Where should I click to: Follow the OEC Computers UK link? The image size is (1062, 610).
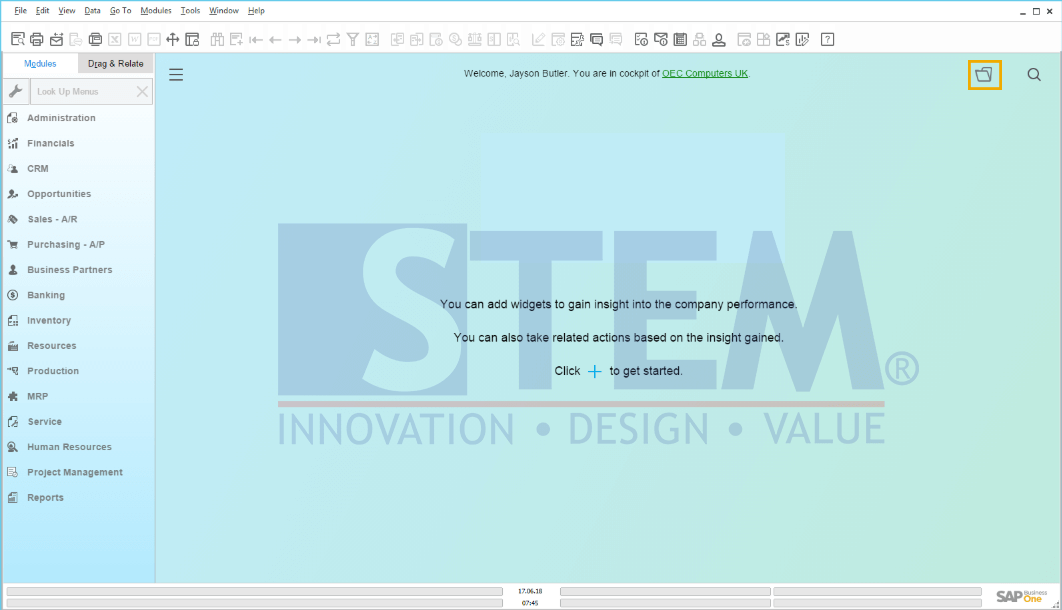coord(705,73)
